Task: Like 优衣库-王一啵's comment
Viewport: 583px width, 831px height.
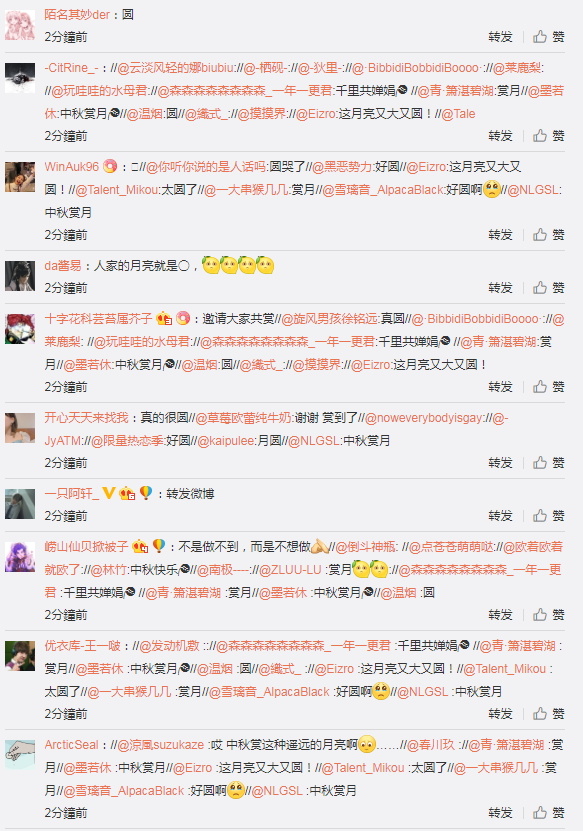Action: (x=549, y=714)
